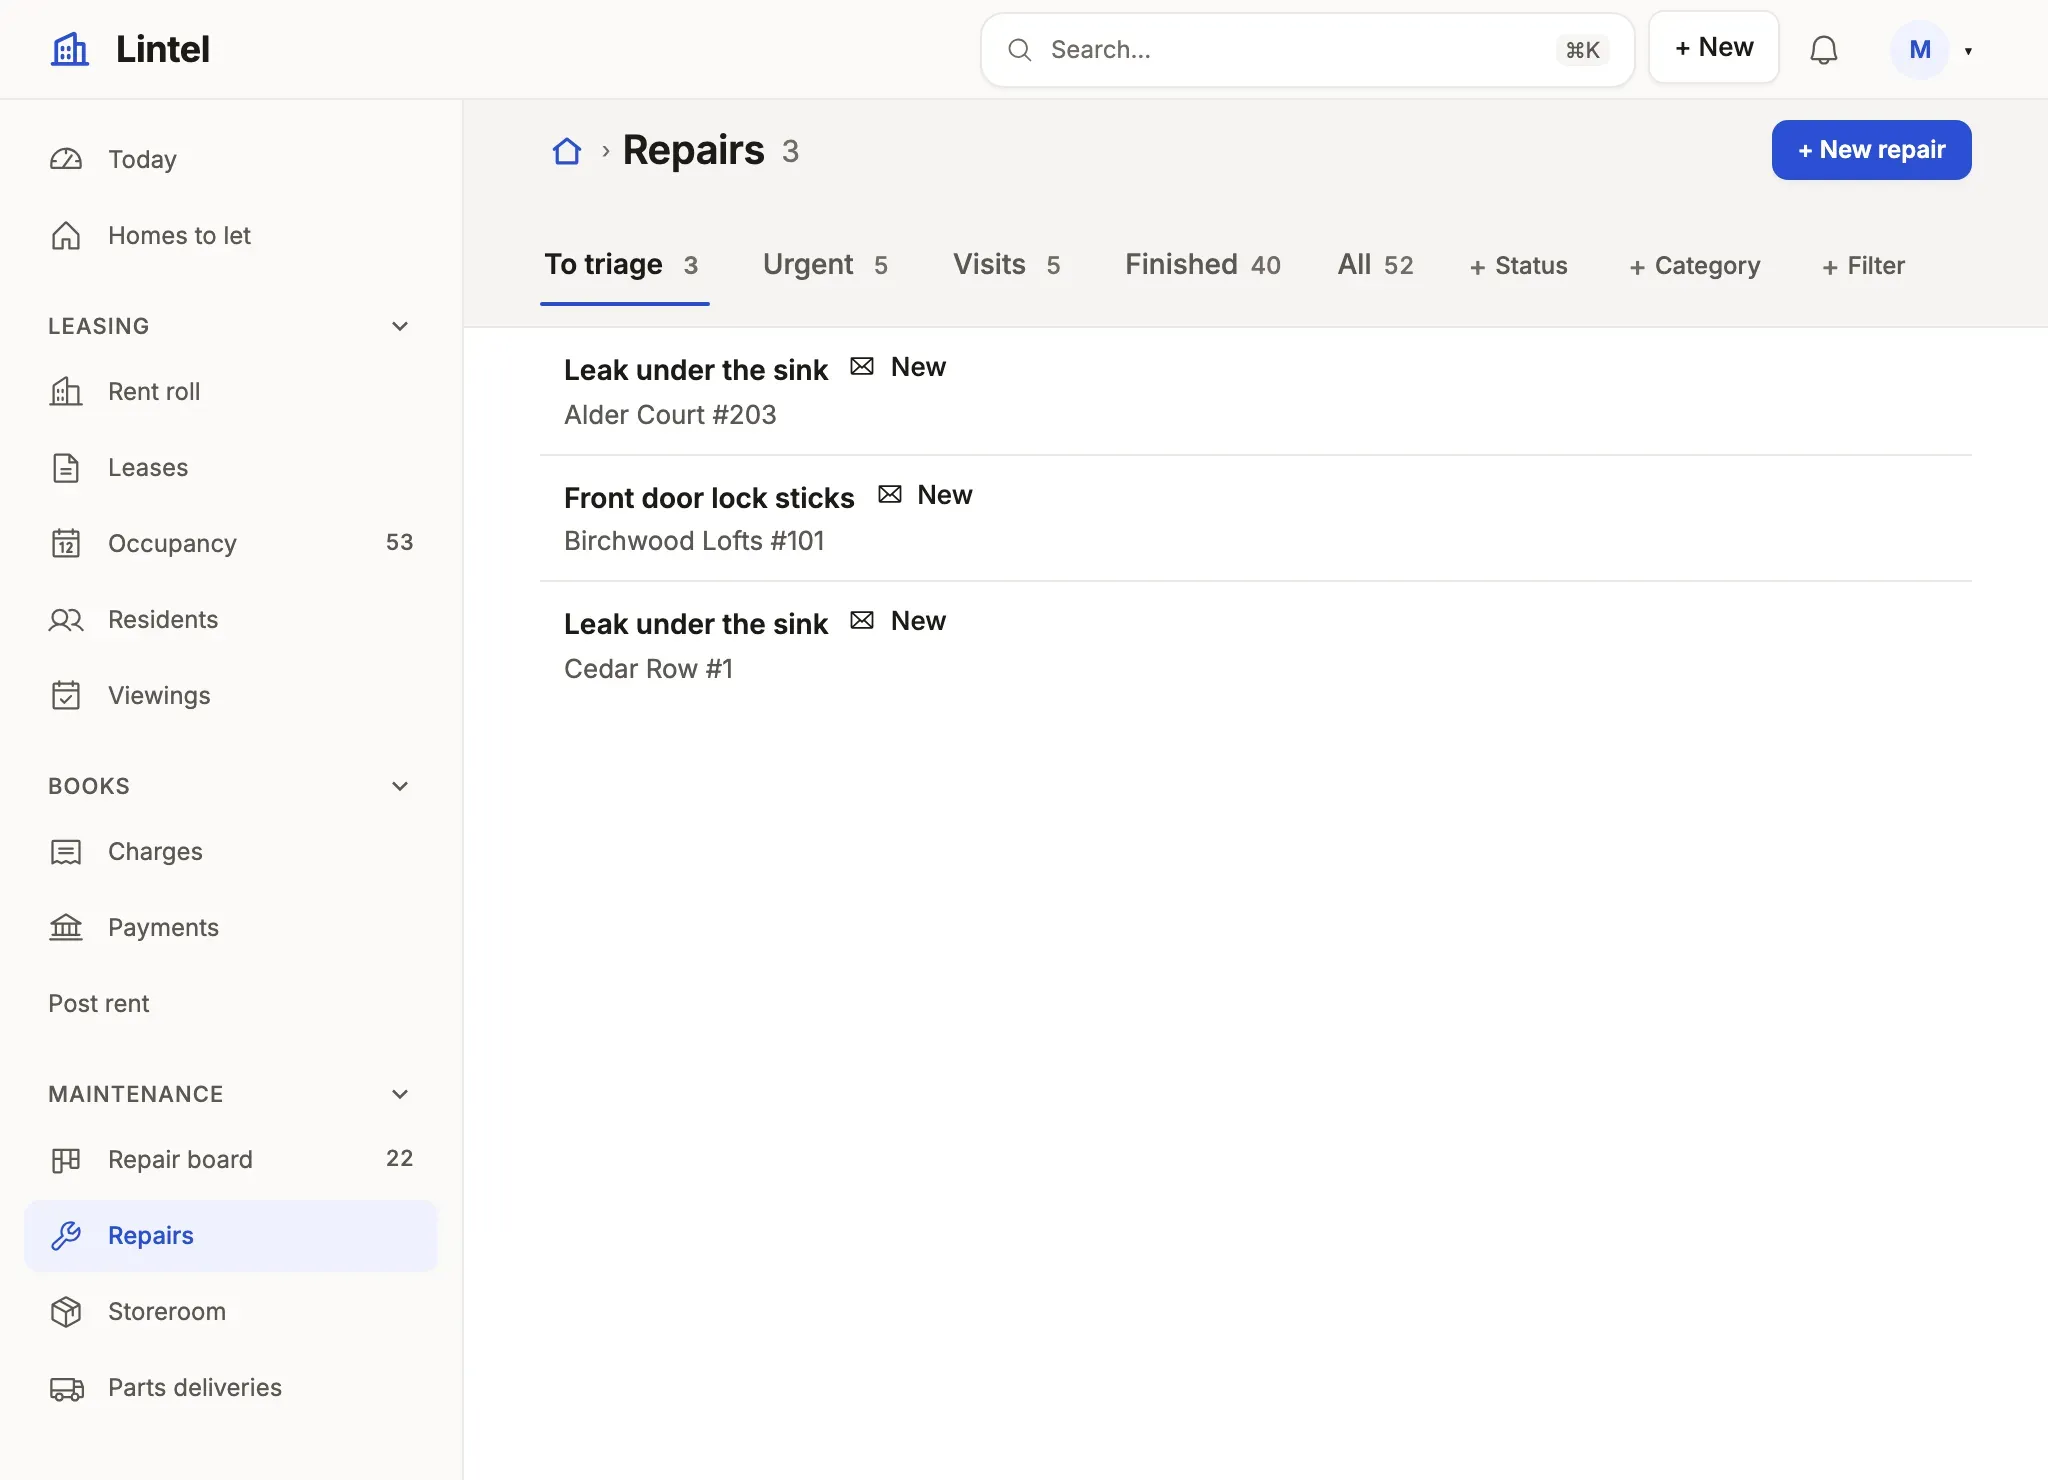Click the Charges receipt icon
This screenshot has width=2048, height=1480.
(66, 851)
